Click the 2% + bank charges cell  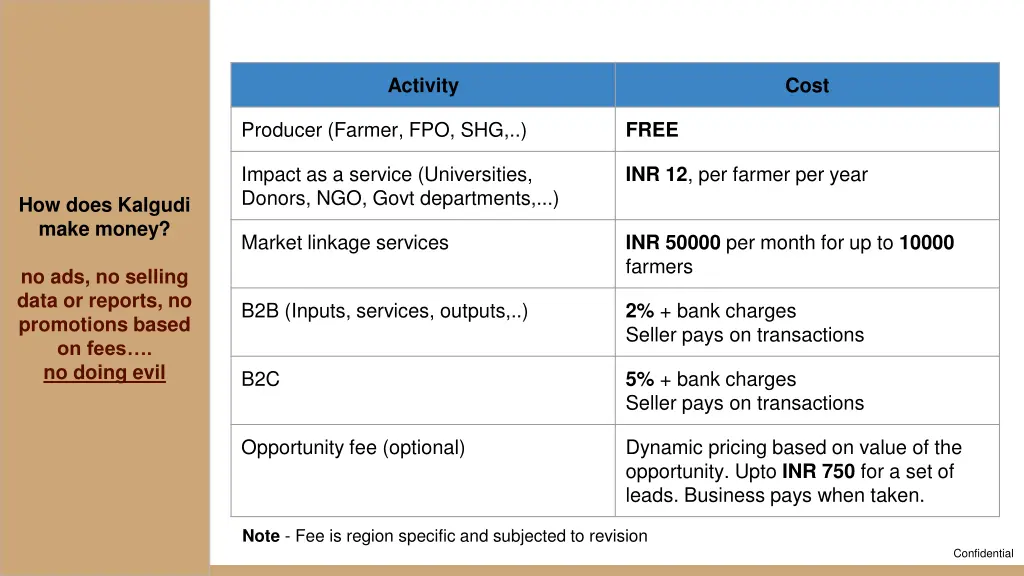click(807, 323)
